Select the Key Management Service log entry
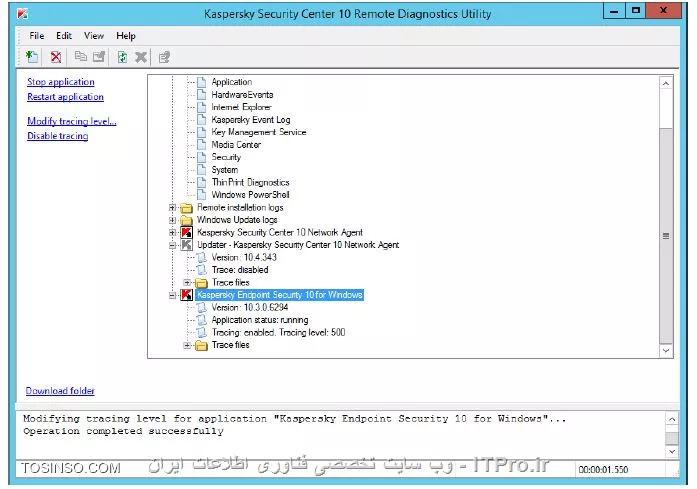Viewport: 697px width, 489px height. (259, 132)
